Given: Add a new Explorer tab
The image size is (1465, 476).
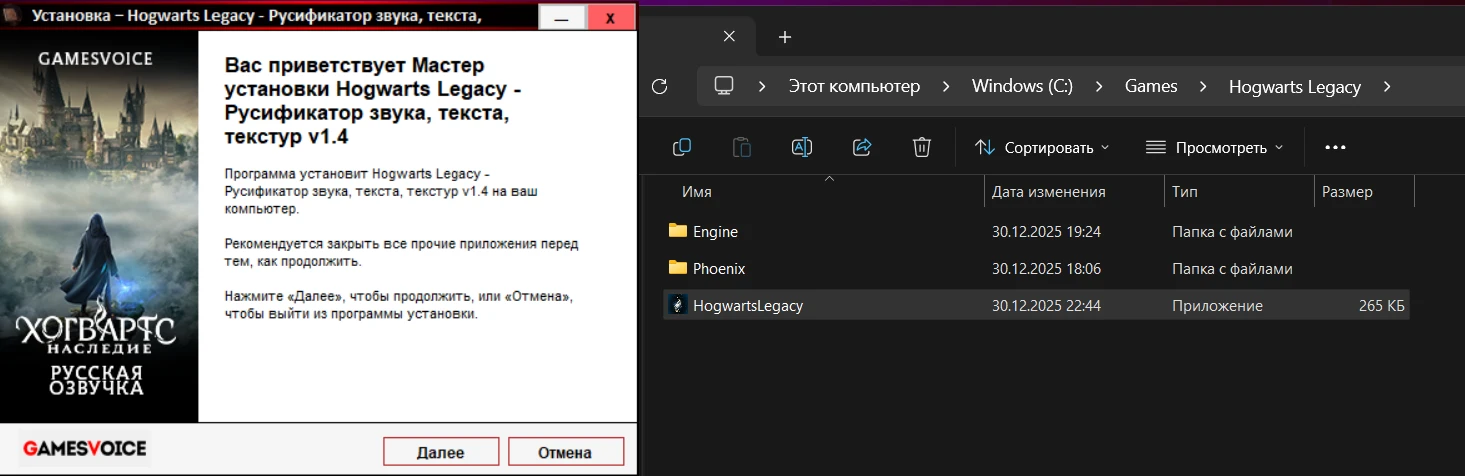Looking at the screenshot, I should [x=785, y=37].
